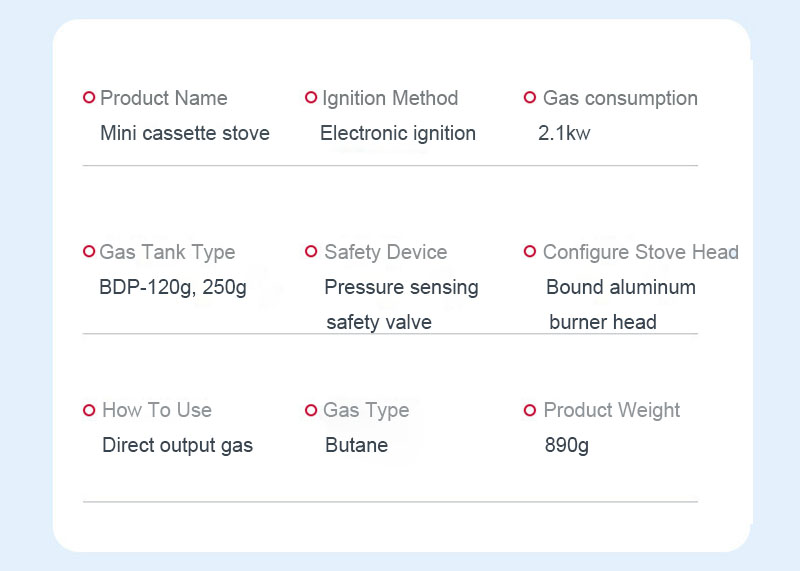Screen dimensions: 800x571
Task: Click the Configure Stove Head heading
Action: [641, 252]
